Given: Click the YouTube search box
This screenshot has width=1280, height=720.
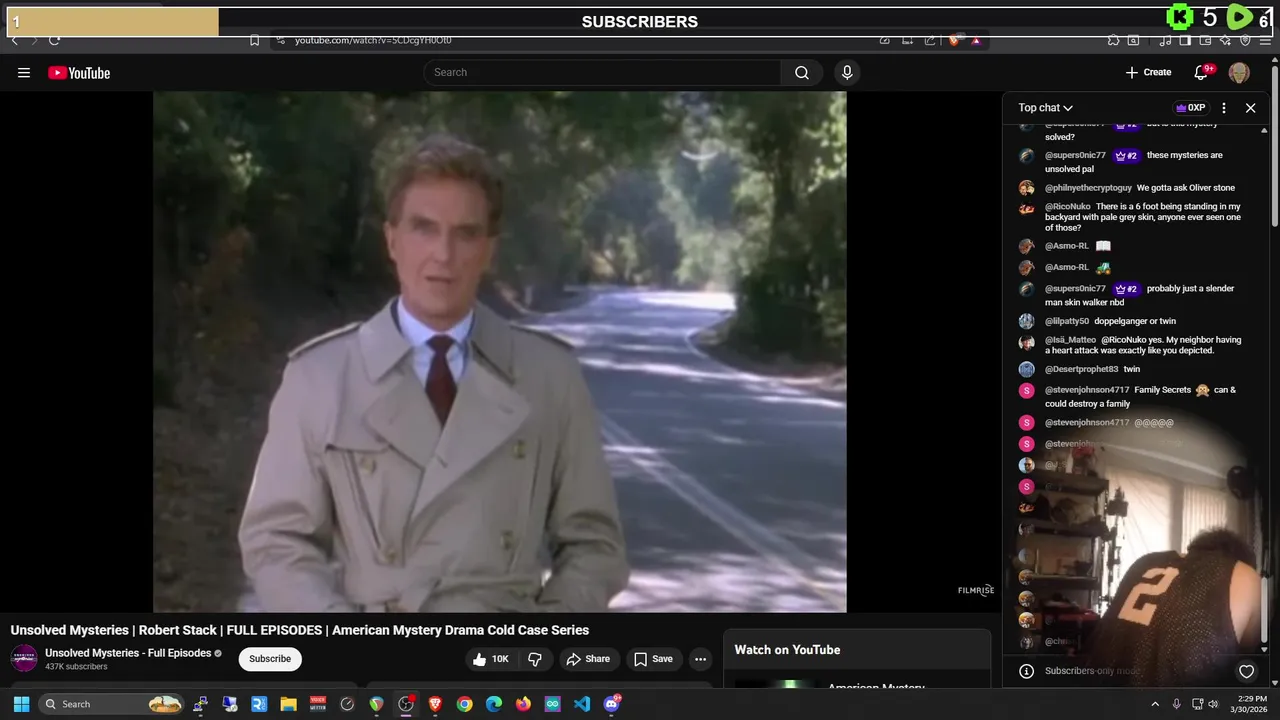Looking at the screenshot, I should click(x=603, y=72).
